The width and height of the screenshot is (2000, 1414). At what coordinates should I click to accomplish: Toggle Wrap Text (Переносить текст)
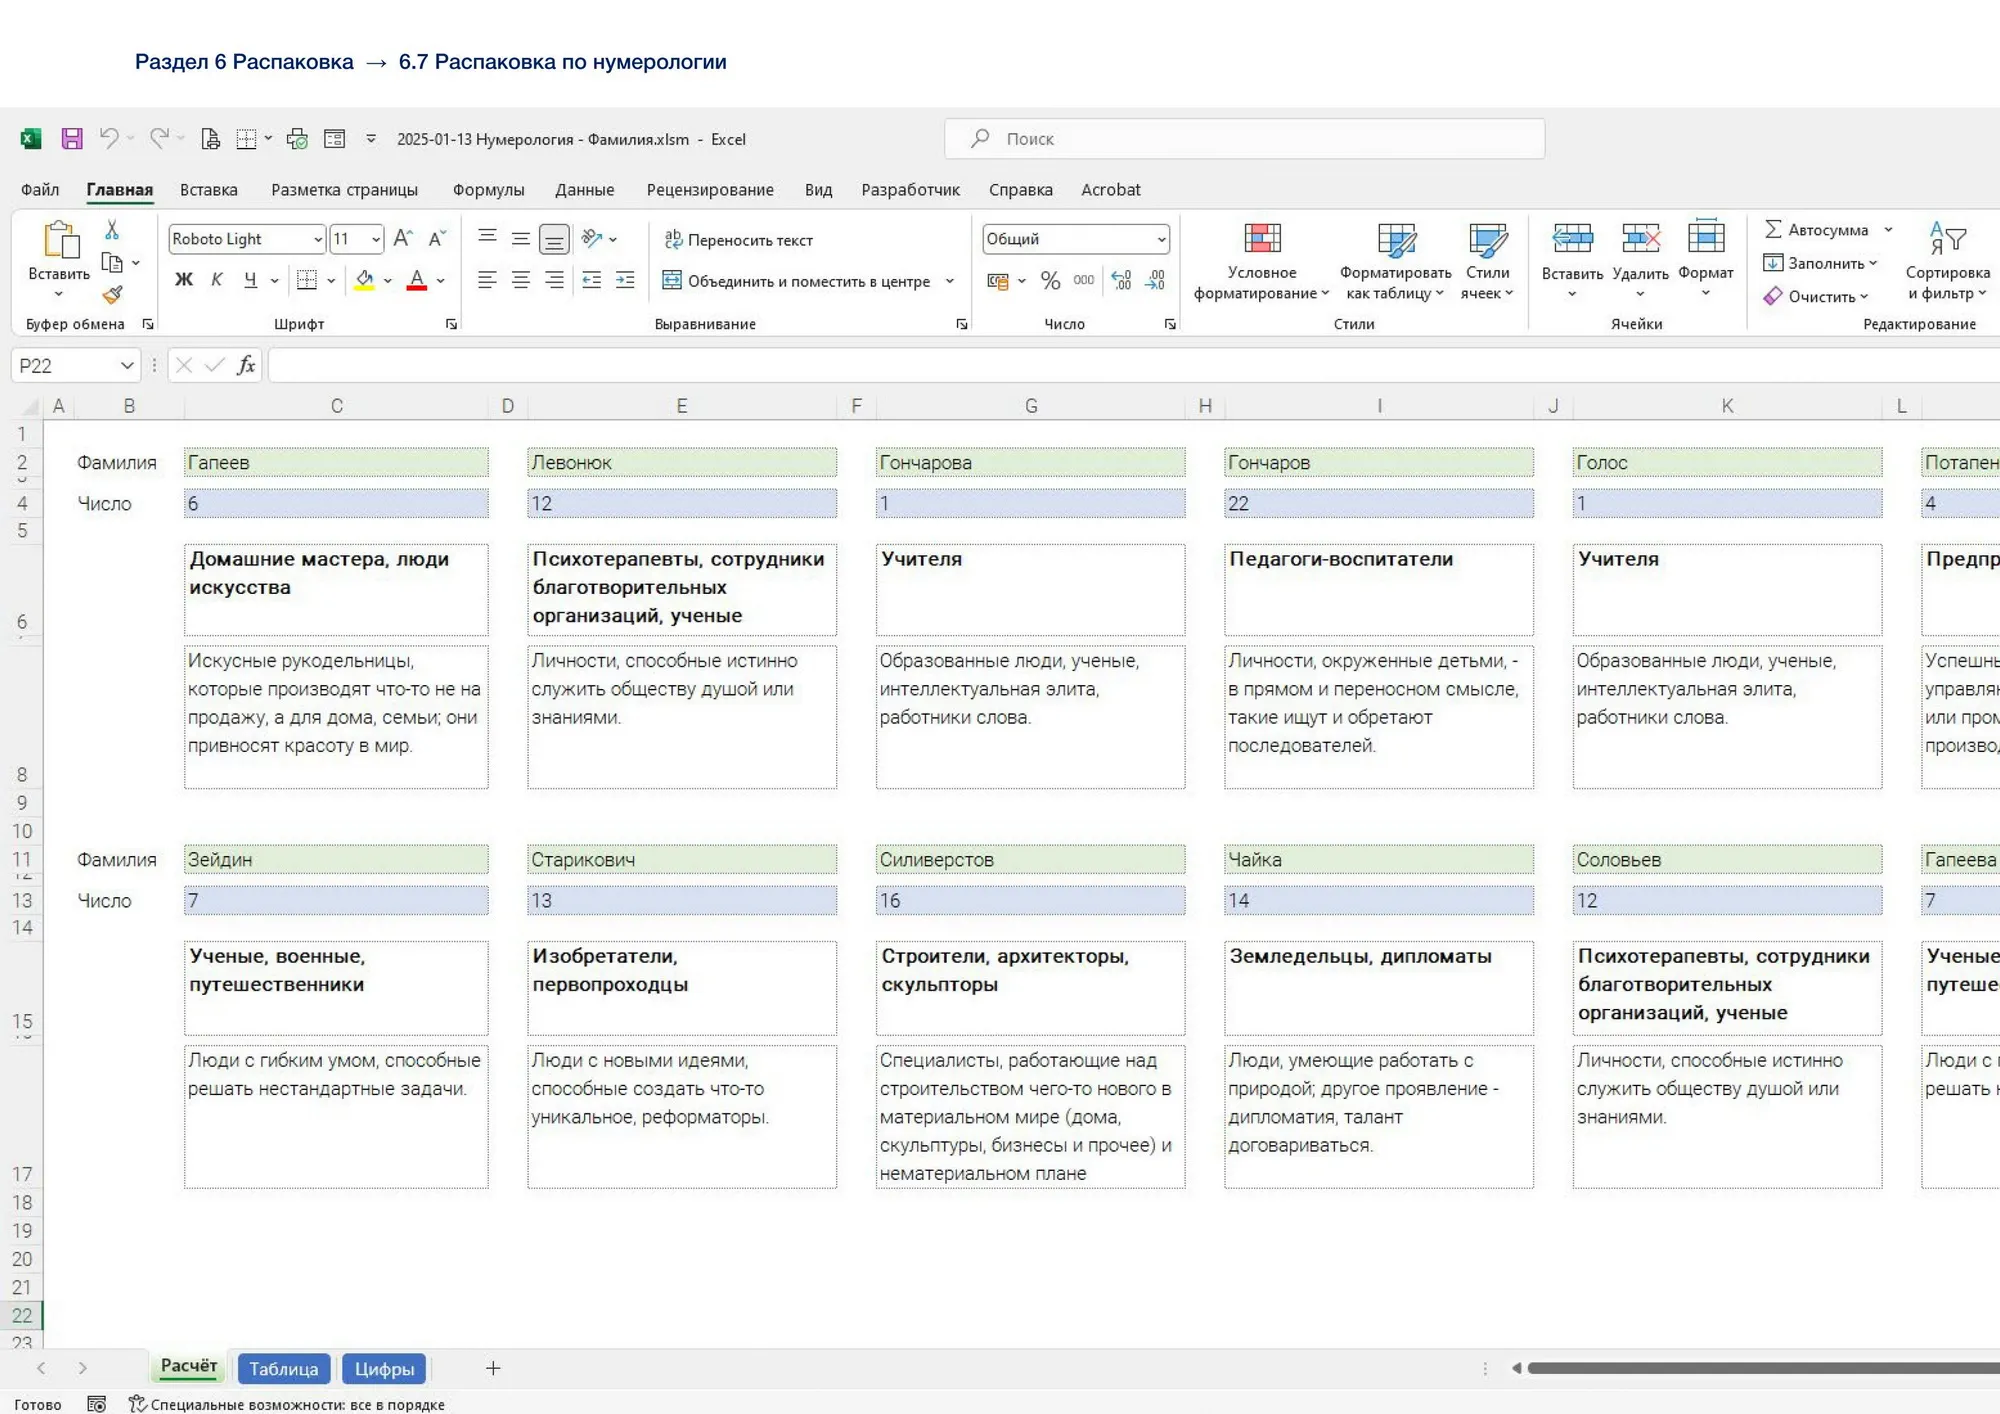739,240
